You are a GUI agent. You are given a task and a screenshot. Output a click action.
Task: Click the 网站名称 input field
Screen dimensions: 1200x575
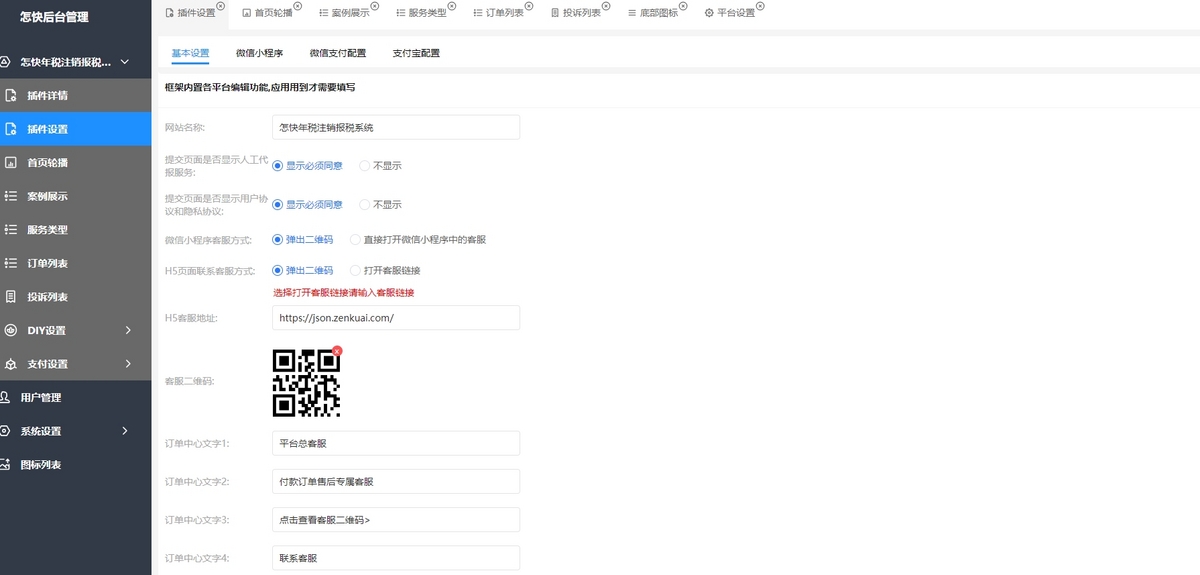point(396,127)
